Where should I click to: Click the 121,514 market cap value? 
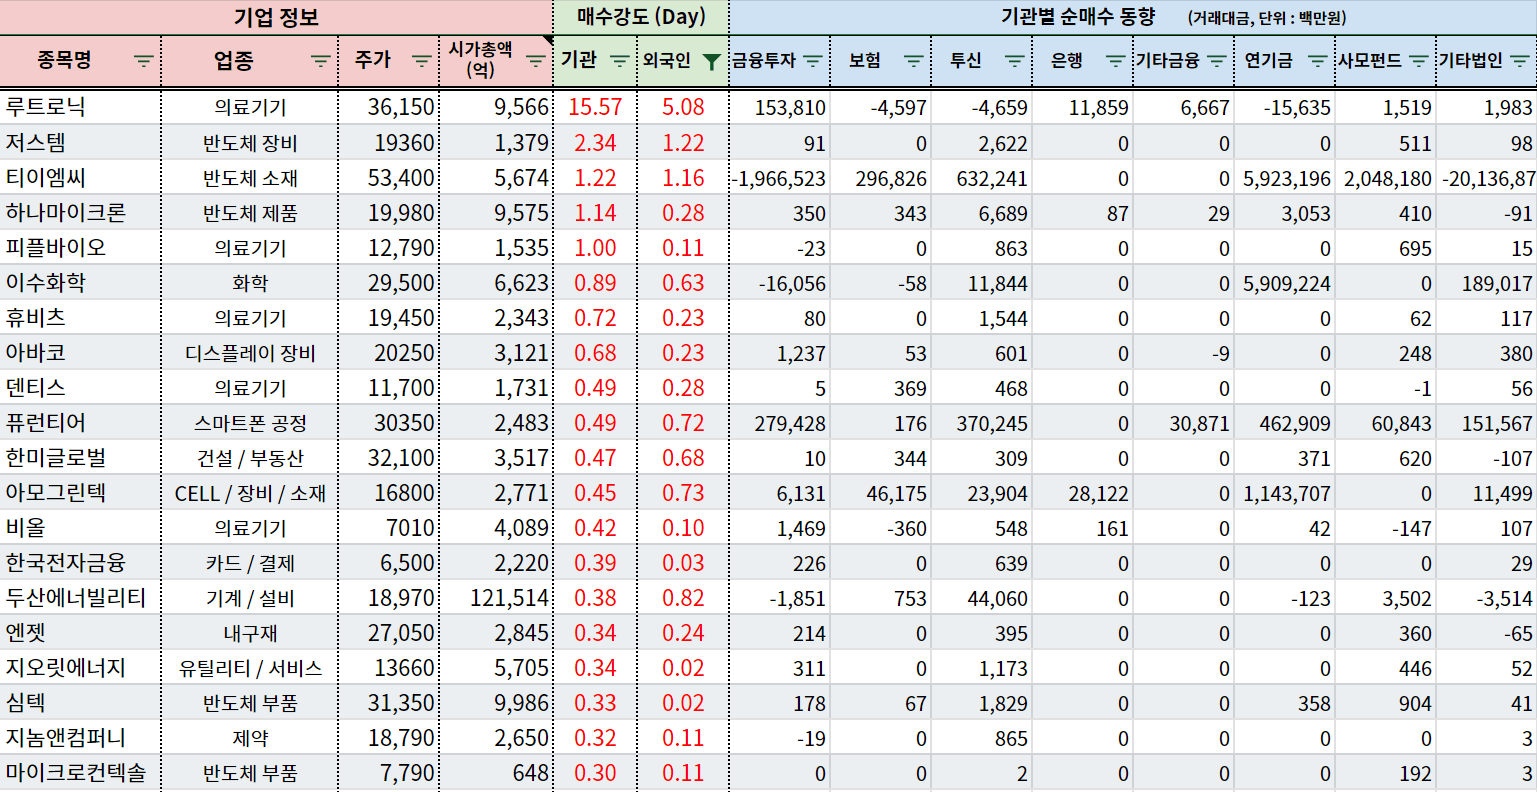[509, 598]
